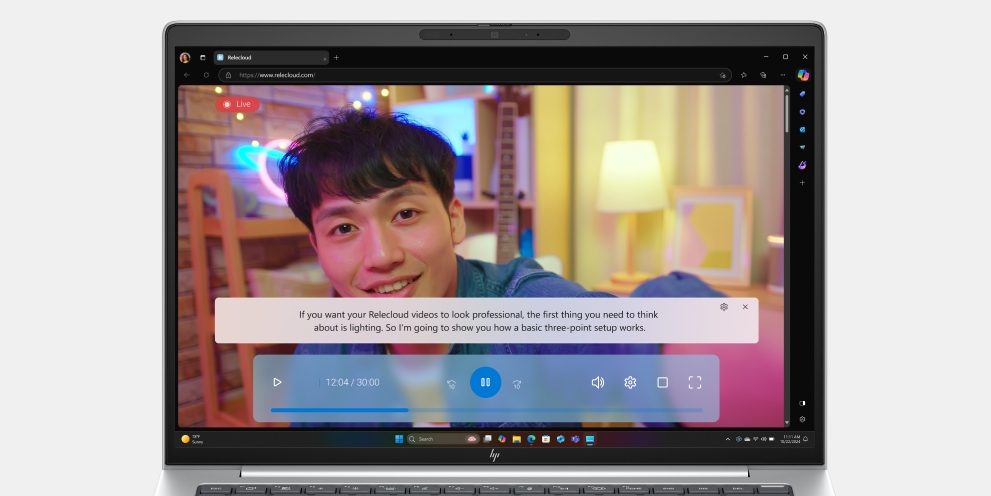
Task: Open the video player settings gear
Action: [x=630, y=382]
